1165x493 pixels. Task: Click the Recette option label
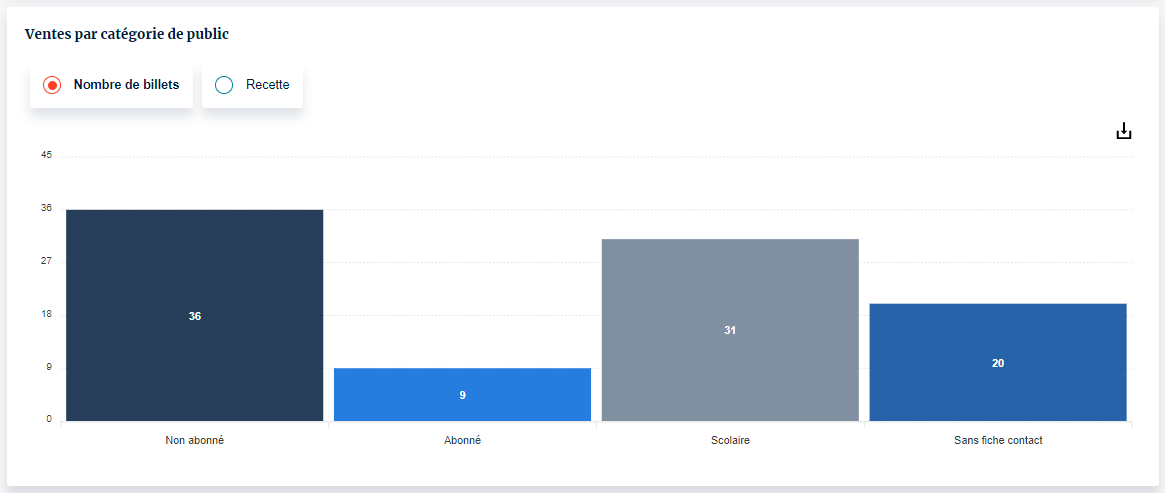pos(267,85)
